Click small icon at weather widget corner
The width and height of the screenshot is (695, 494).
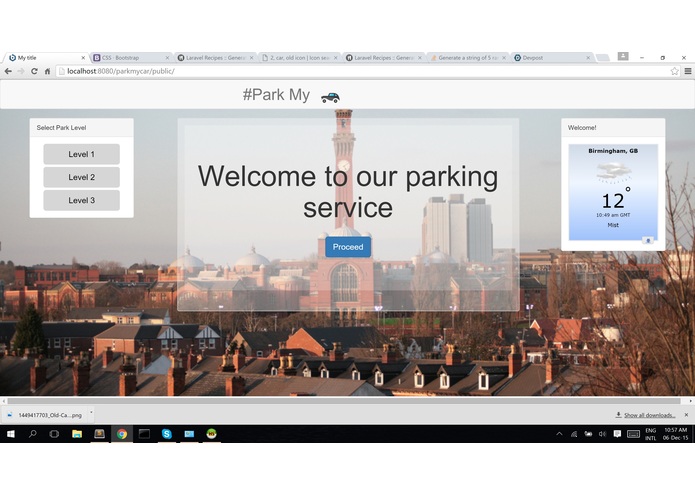point(648,240)
